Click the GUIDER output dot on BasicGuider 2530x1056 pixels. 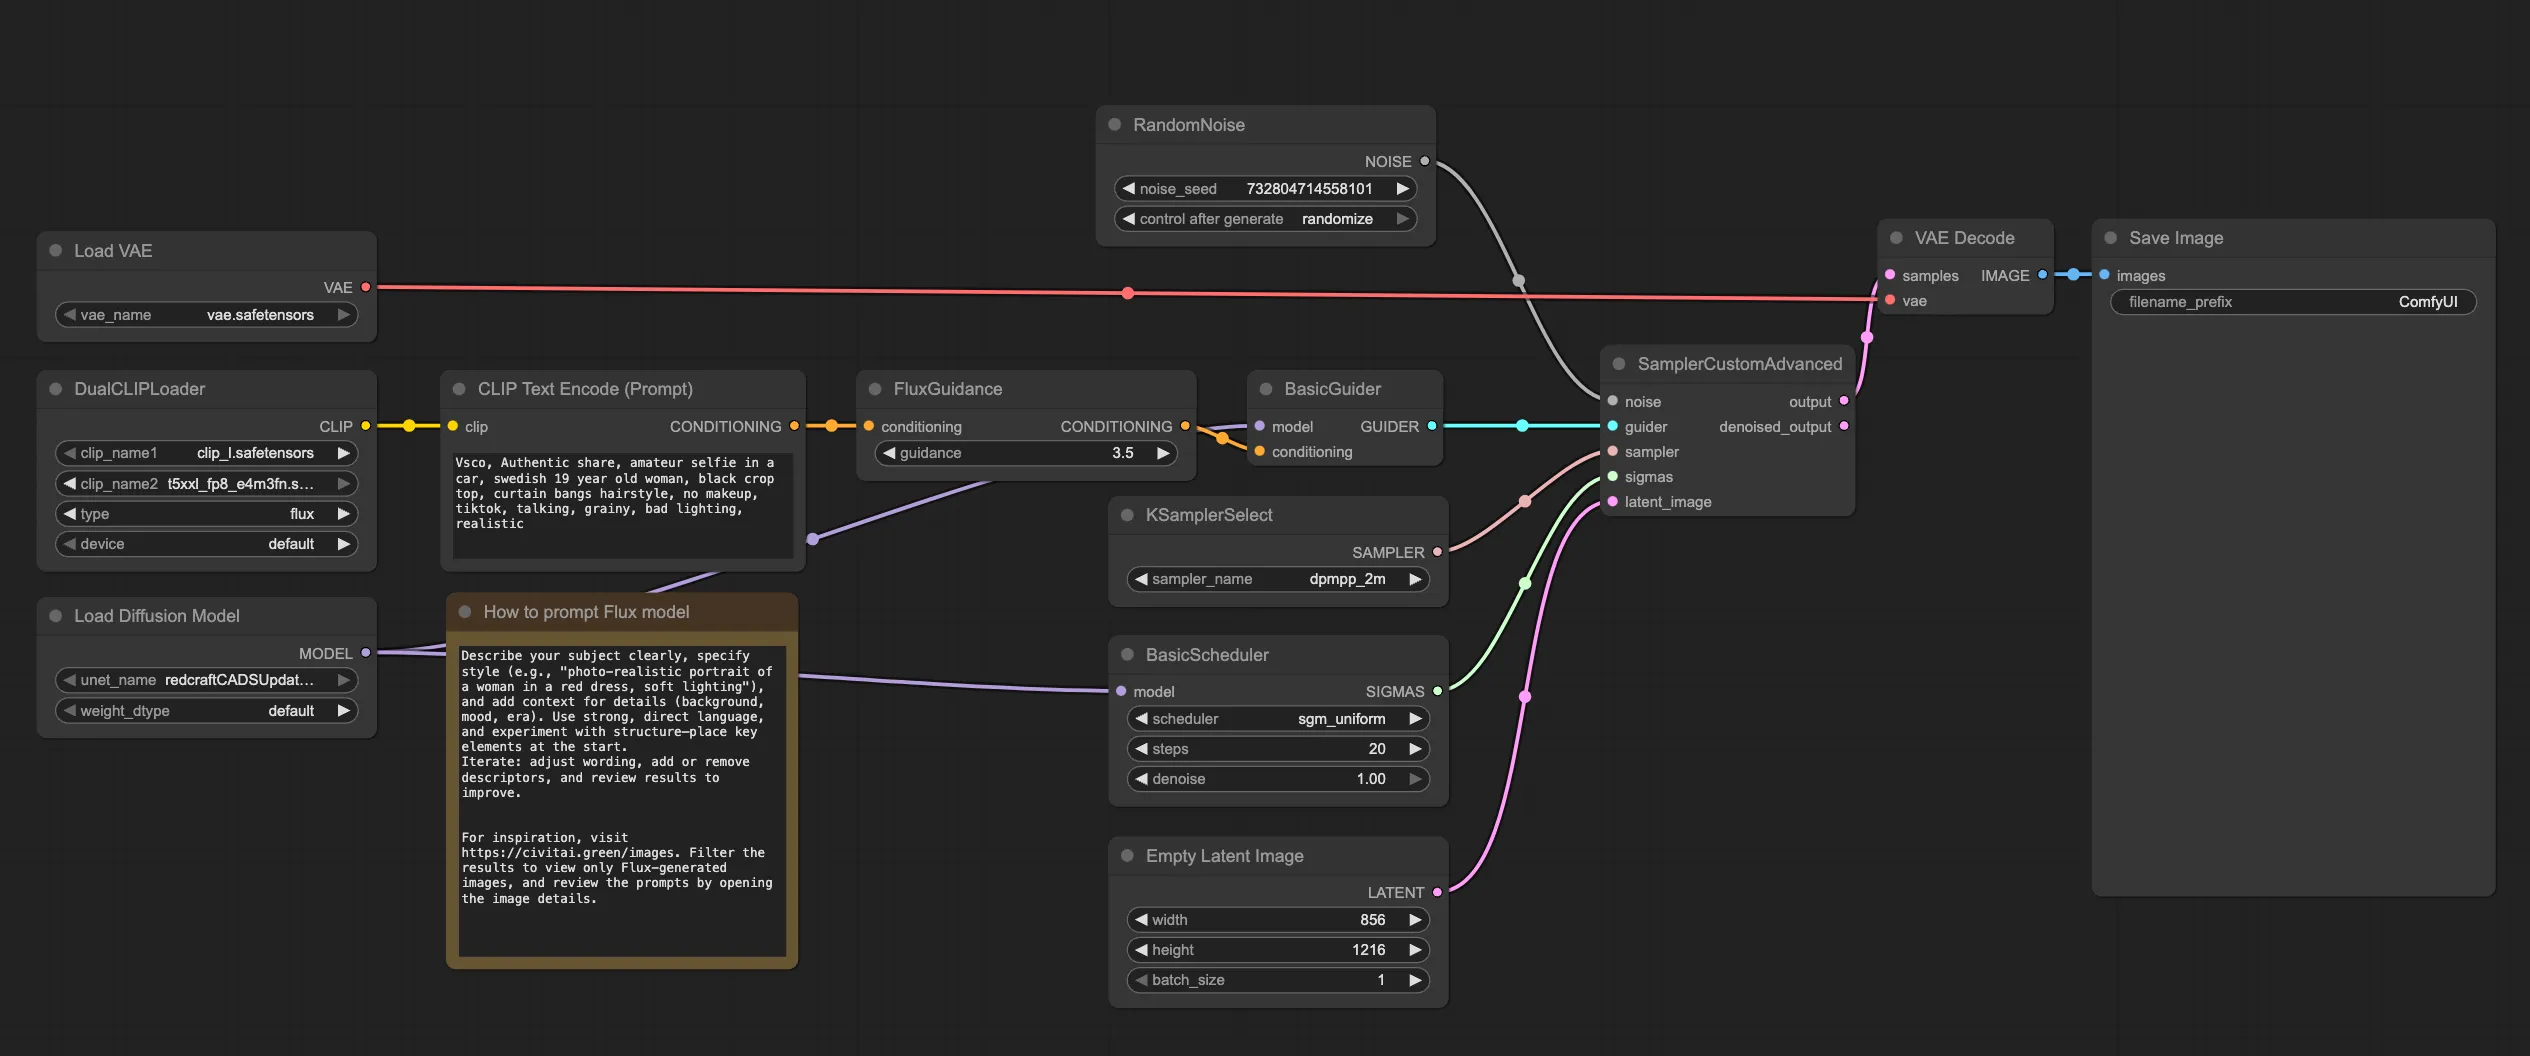pyautogui.click(x=1434, y=426)
